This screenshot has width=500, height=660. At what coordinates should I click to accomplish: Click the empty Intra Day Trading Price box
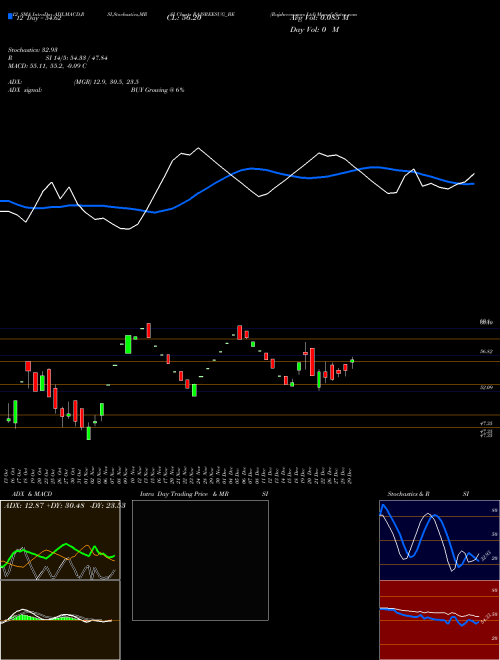click(200, 560)
